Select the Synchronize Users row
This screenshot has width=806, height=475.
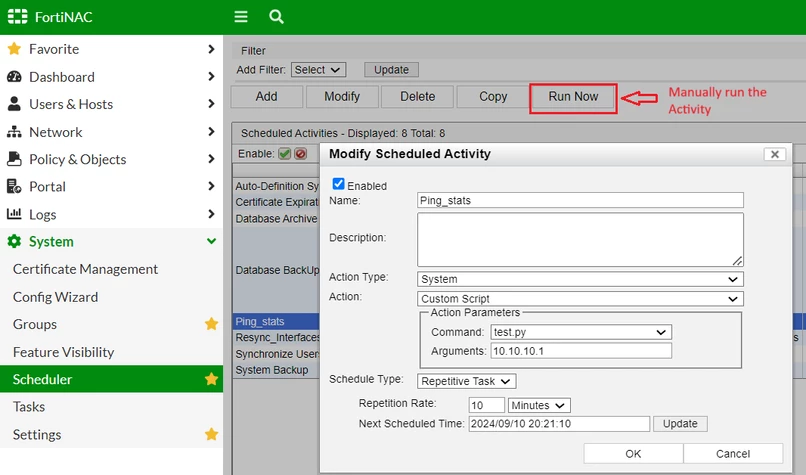[x=276, y=354]
